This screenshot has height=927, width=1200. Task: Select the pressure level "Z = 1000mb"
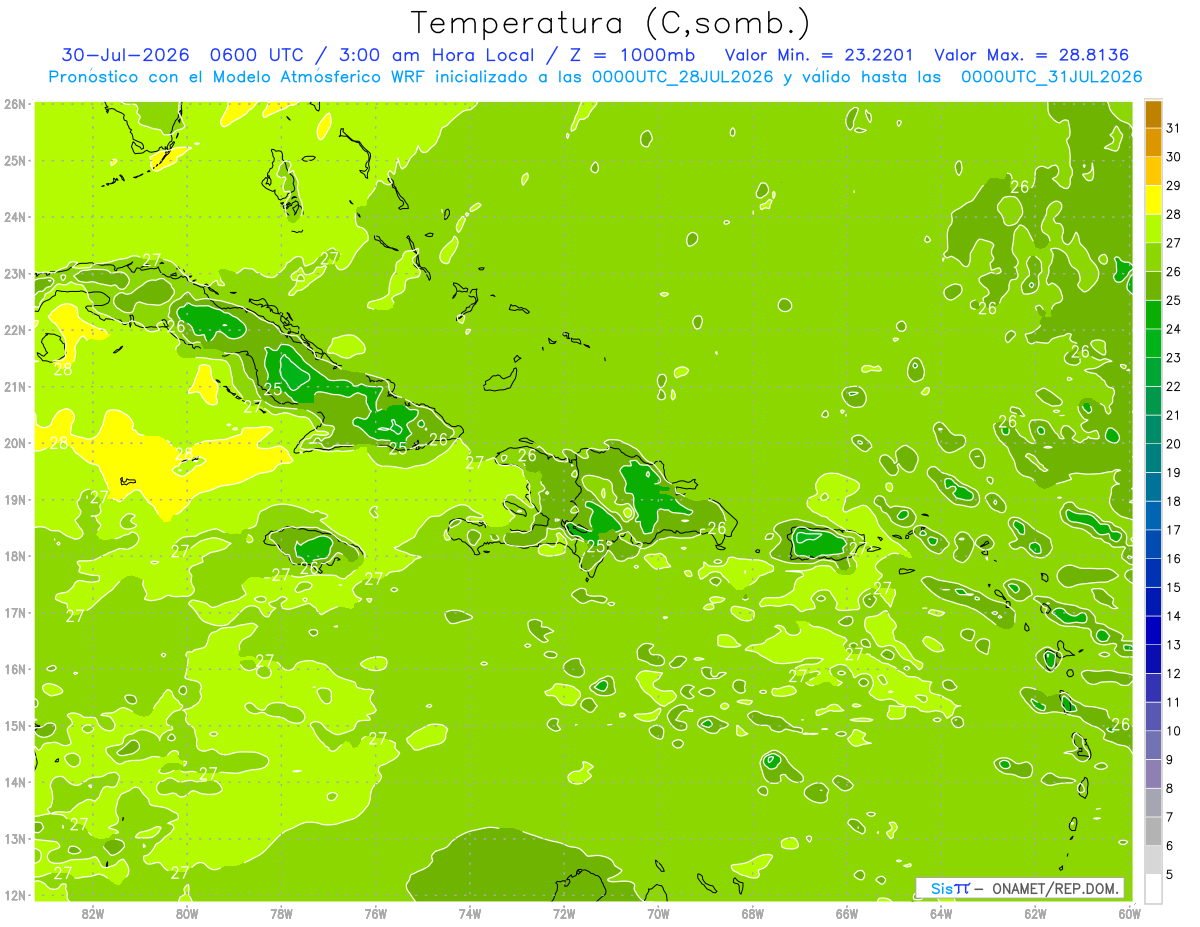tap(633, 55)
